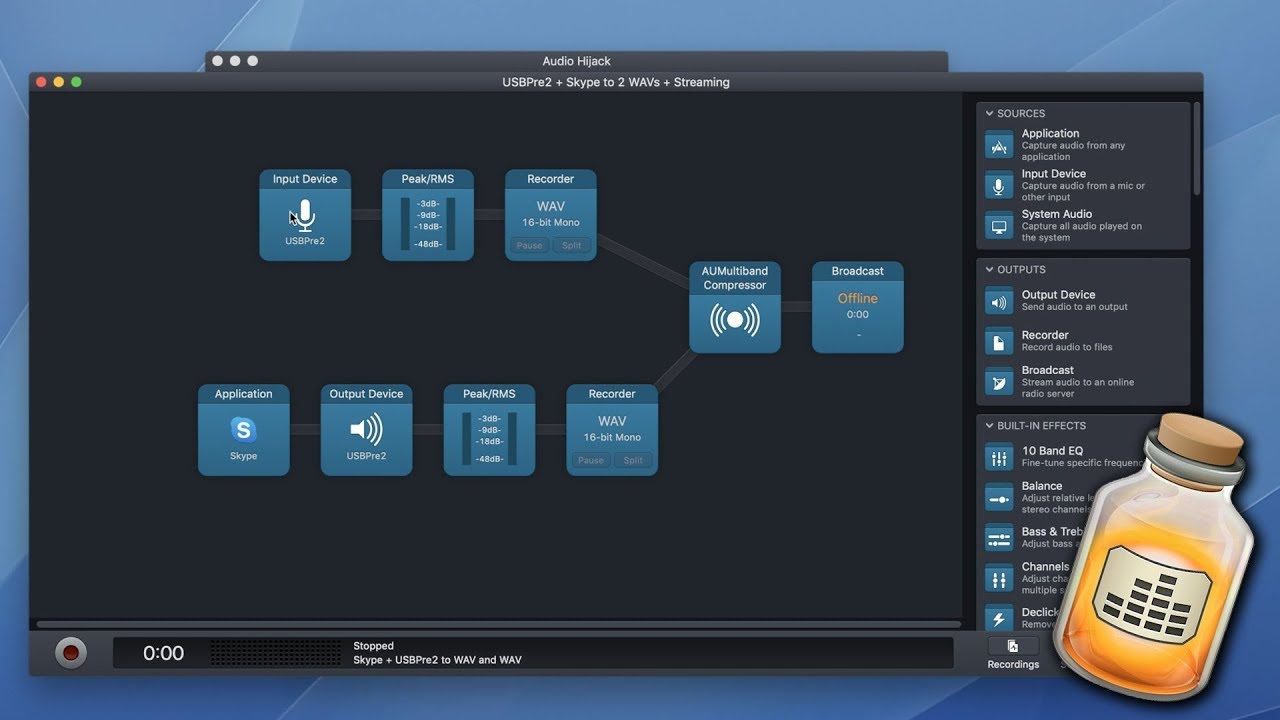This screenshot has height=720, width=1280.
Task: Click 'USBPre2' label under the microphone
Action: click(x=305, y=241)
